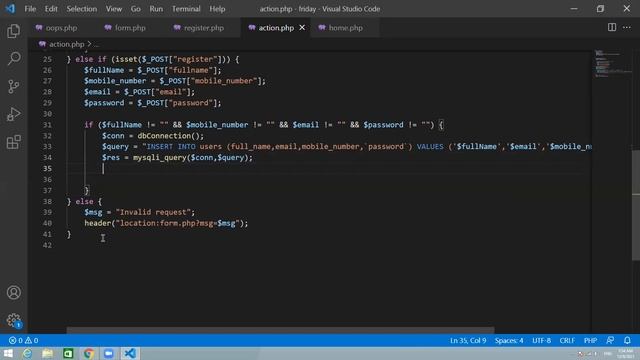Place cursor on $conn = dbConnection(); line
Image resolution: width=640 pixels, height=360 pixels.
[x=153, y=136]
